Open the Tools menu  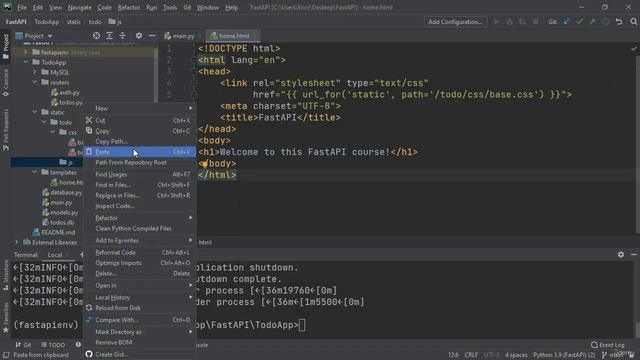click(170, 7)
